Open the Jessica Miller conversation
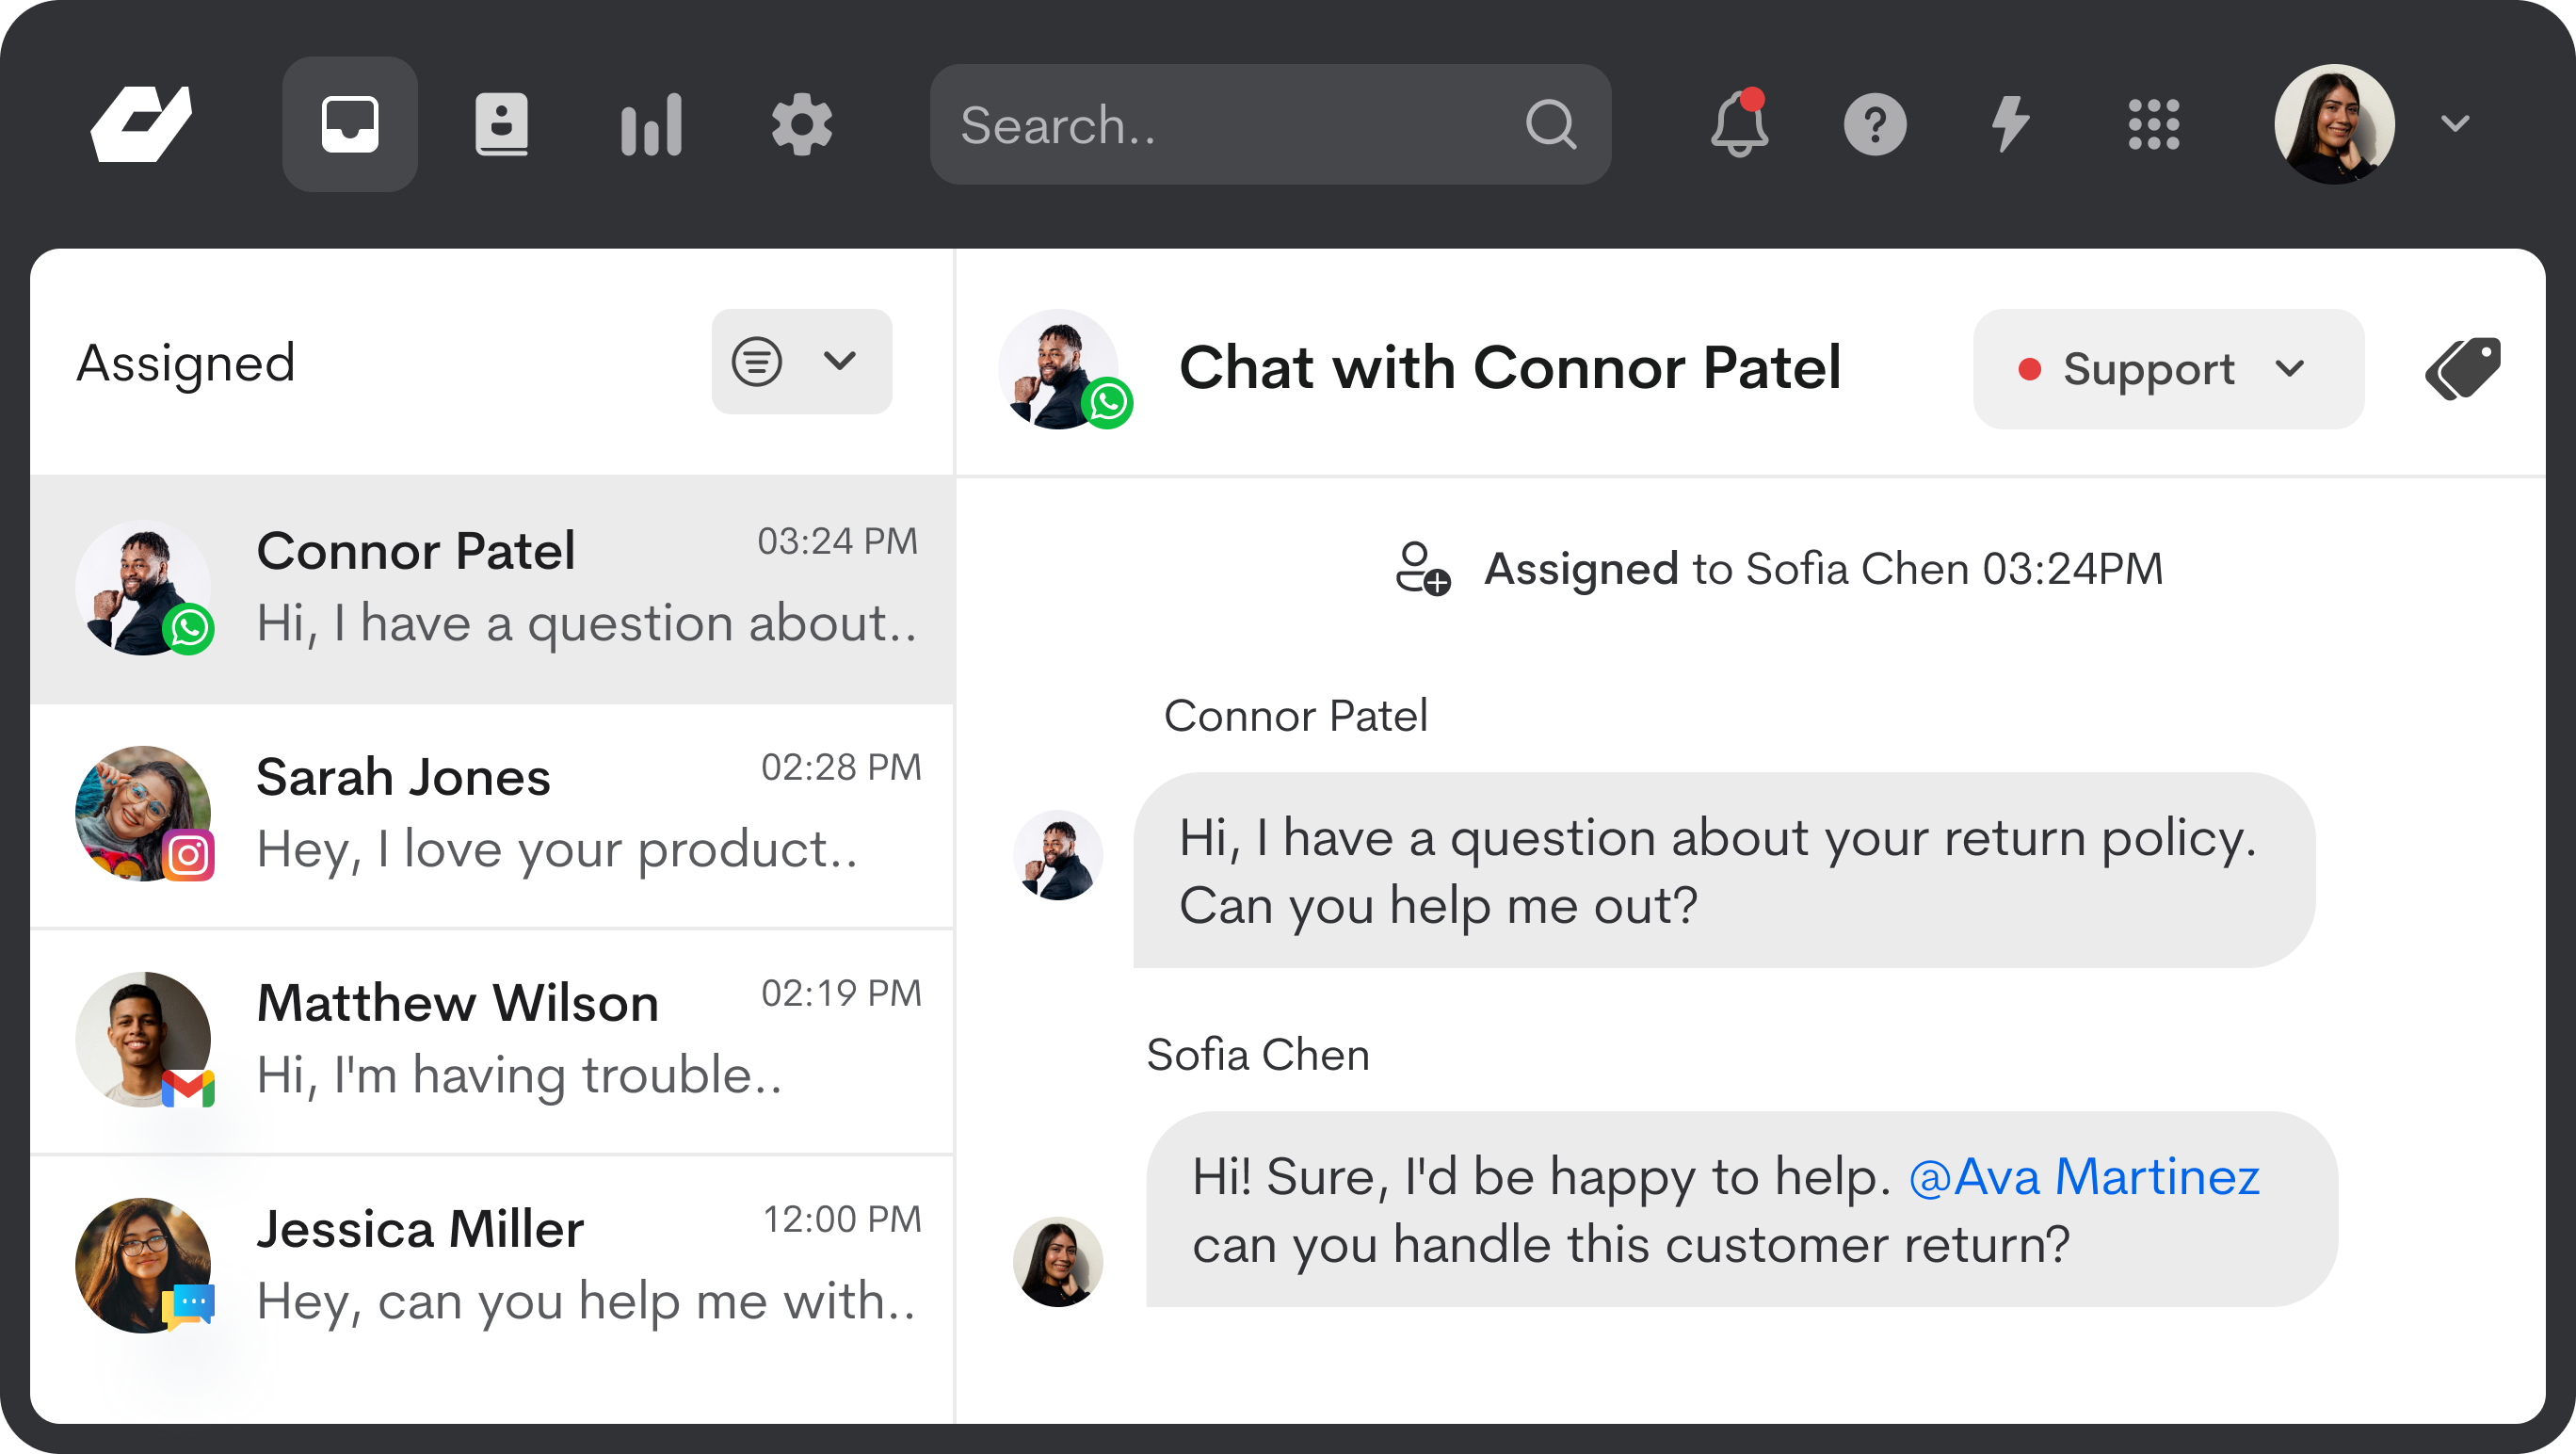2576x1454 pixels. tap(492, 1267)
